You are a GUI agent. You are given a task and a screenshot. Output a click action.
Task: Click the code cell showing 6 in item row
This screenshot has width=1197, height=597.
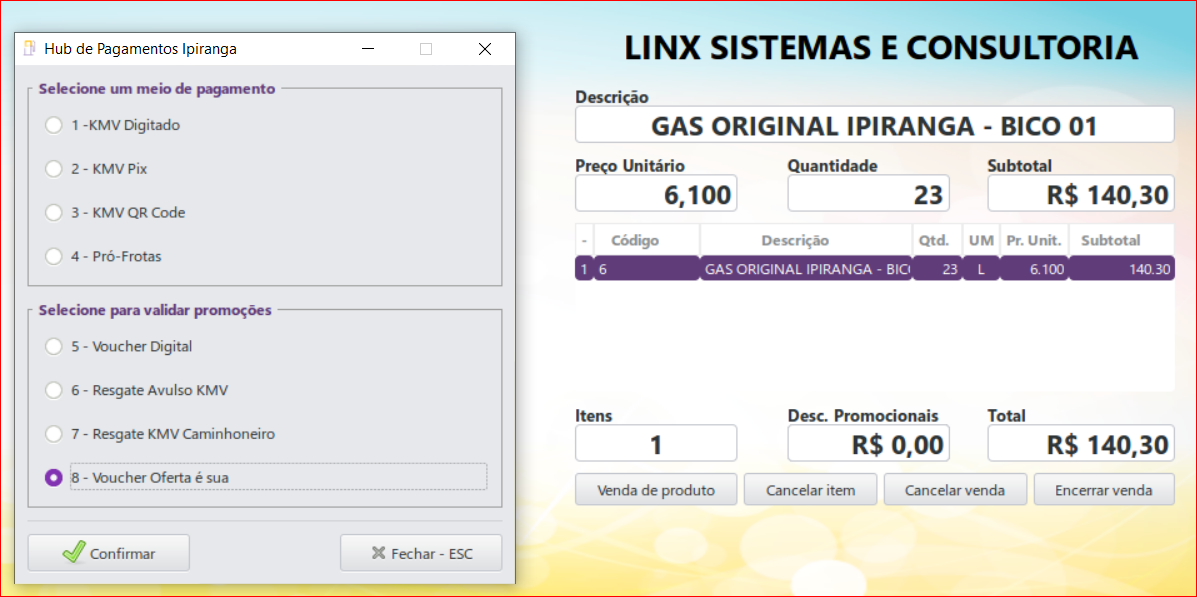(x=647, y=269)
